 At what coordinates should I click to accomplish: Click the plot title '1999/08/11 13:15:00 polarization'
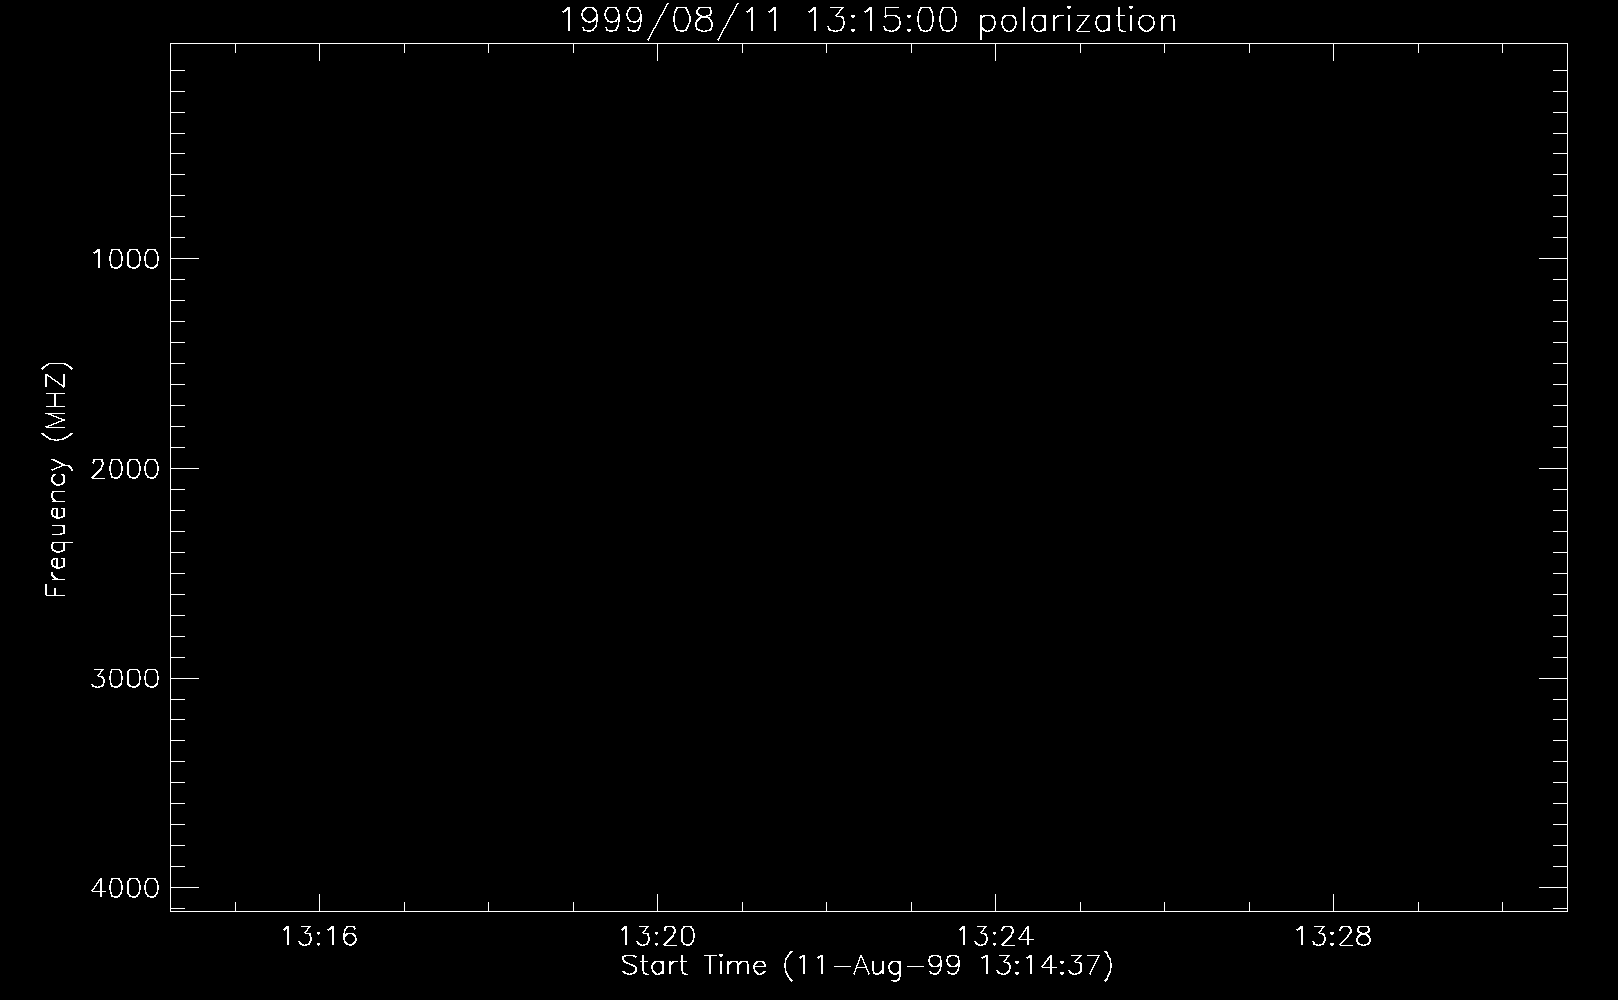pyautogui.click(x=868, y=21)
